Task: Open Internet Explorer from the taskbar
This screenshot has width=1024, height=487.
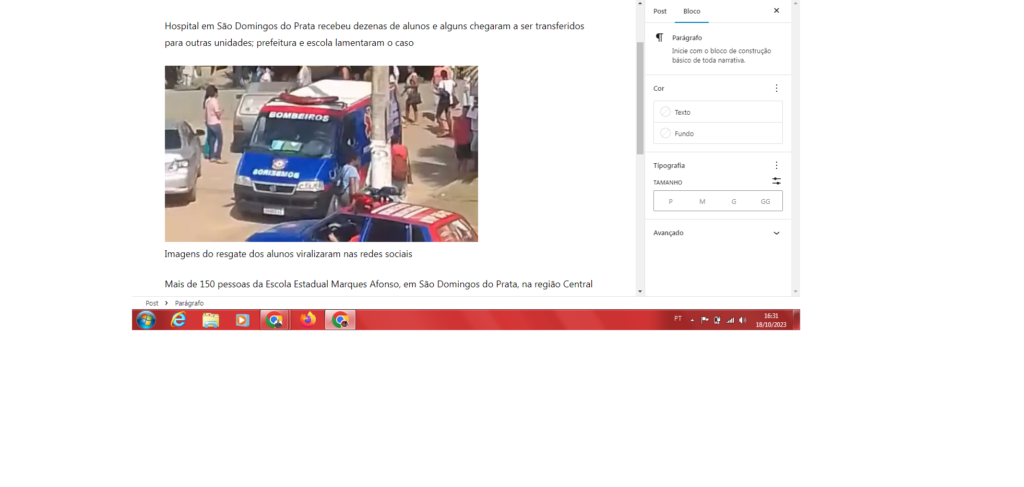Action: pyautogui.click(x=178, y=320)
